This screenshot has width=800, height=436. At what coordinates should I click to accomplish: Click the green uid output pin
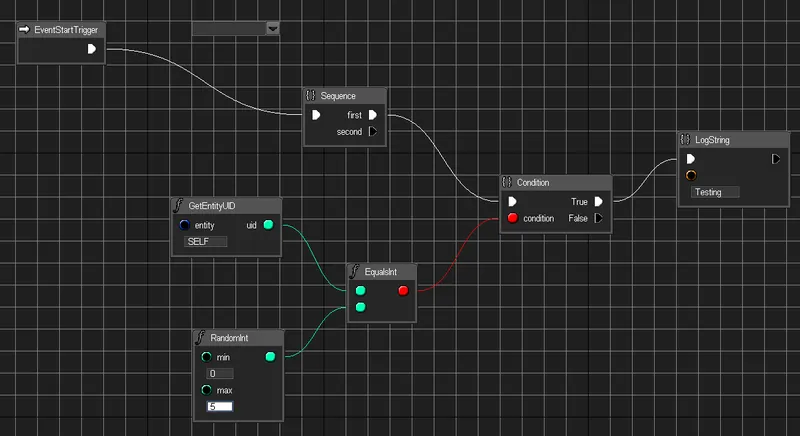pos(268,225)
